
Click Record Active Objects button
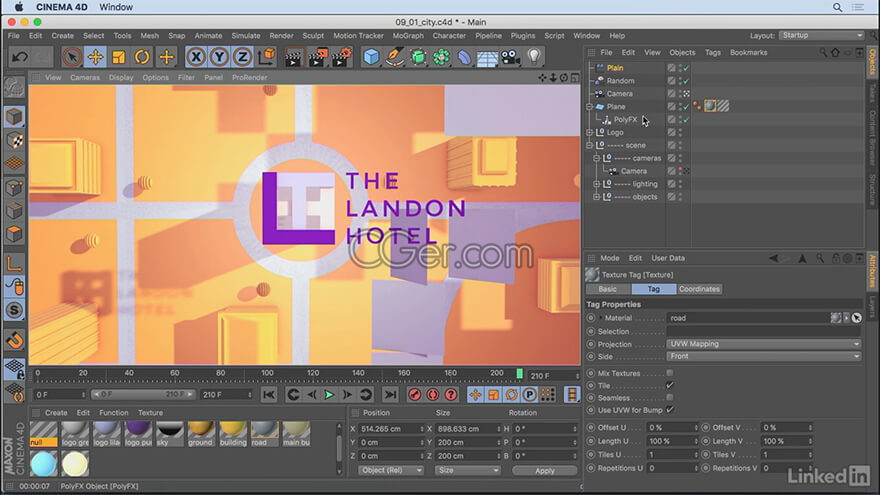coord(415,395)
